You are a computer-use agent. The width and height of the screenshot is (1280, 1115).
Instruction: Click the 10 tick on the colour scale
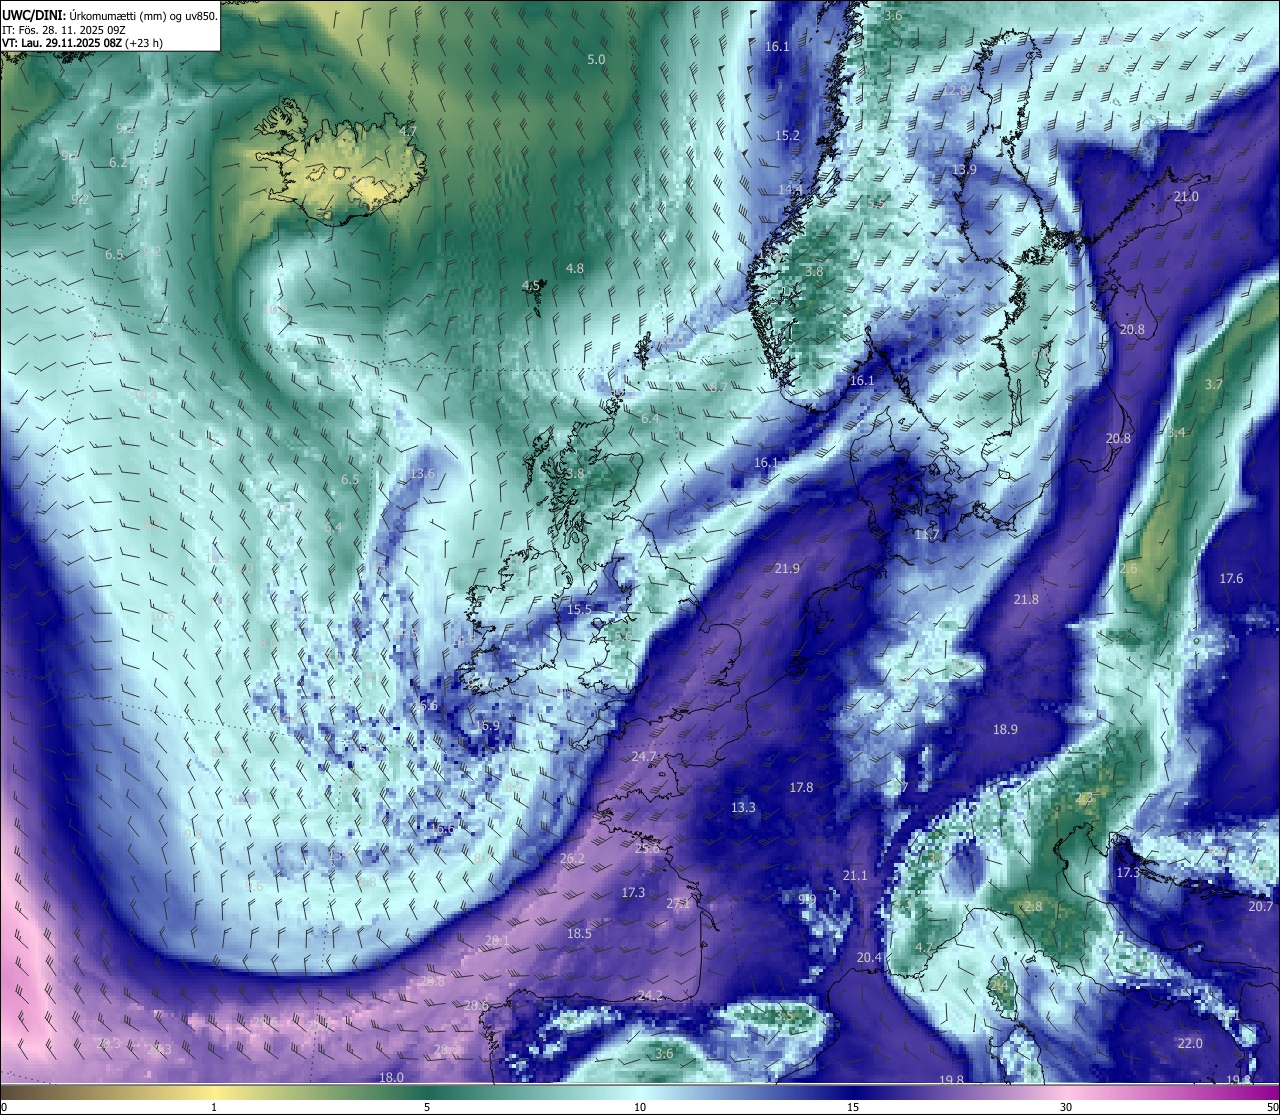click(640, 1106)
